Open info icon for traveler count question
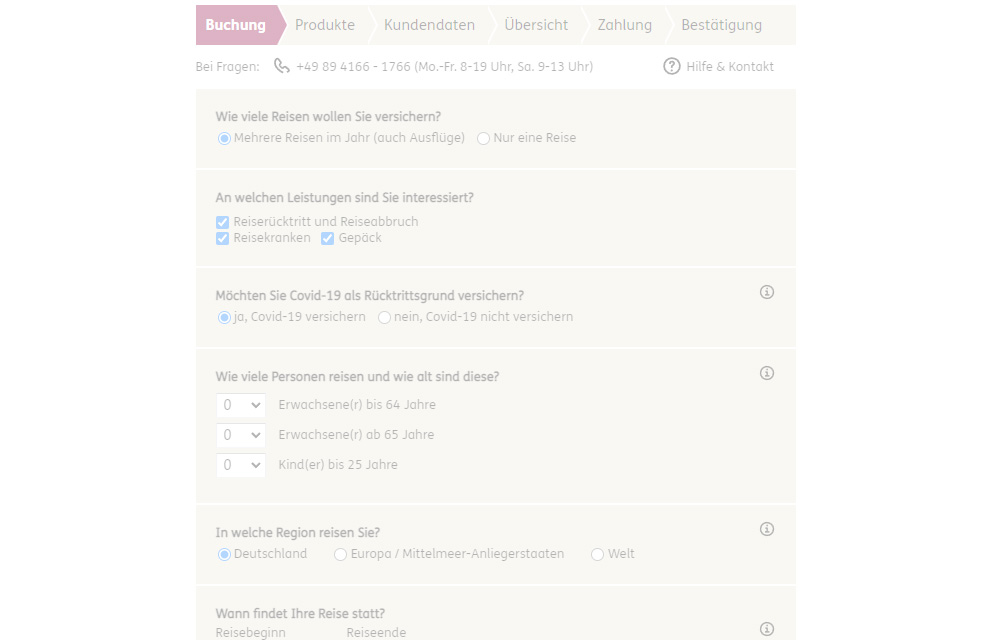Image resolution: width=986 pixels, height=640 pixels. [767, 373]
